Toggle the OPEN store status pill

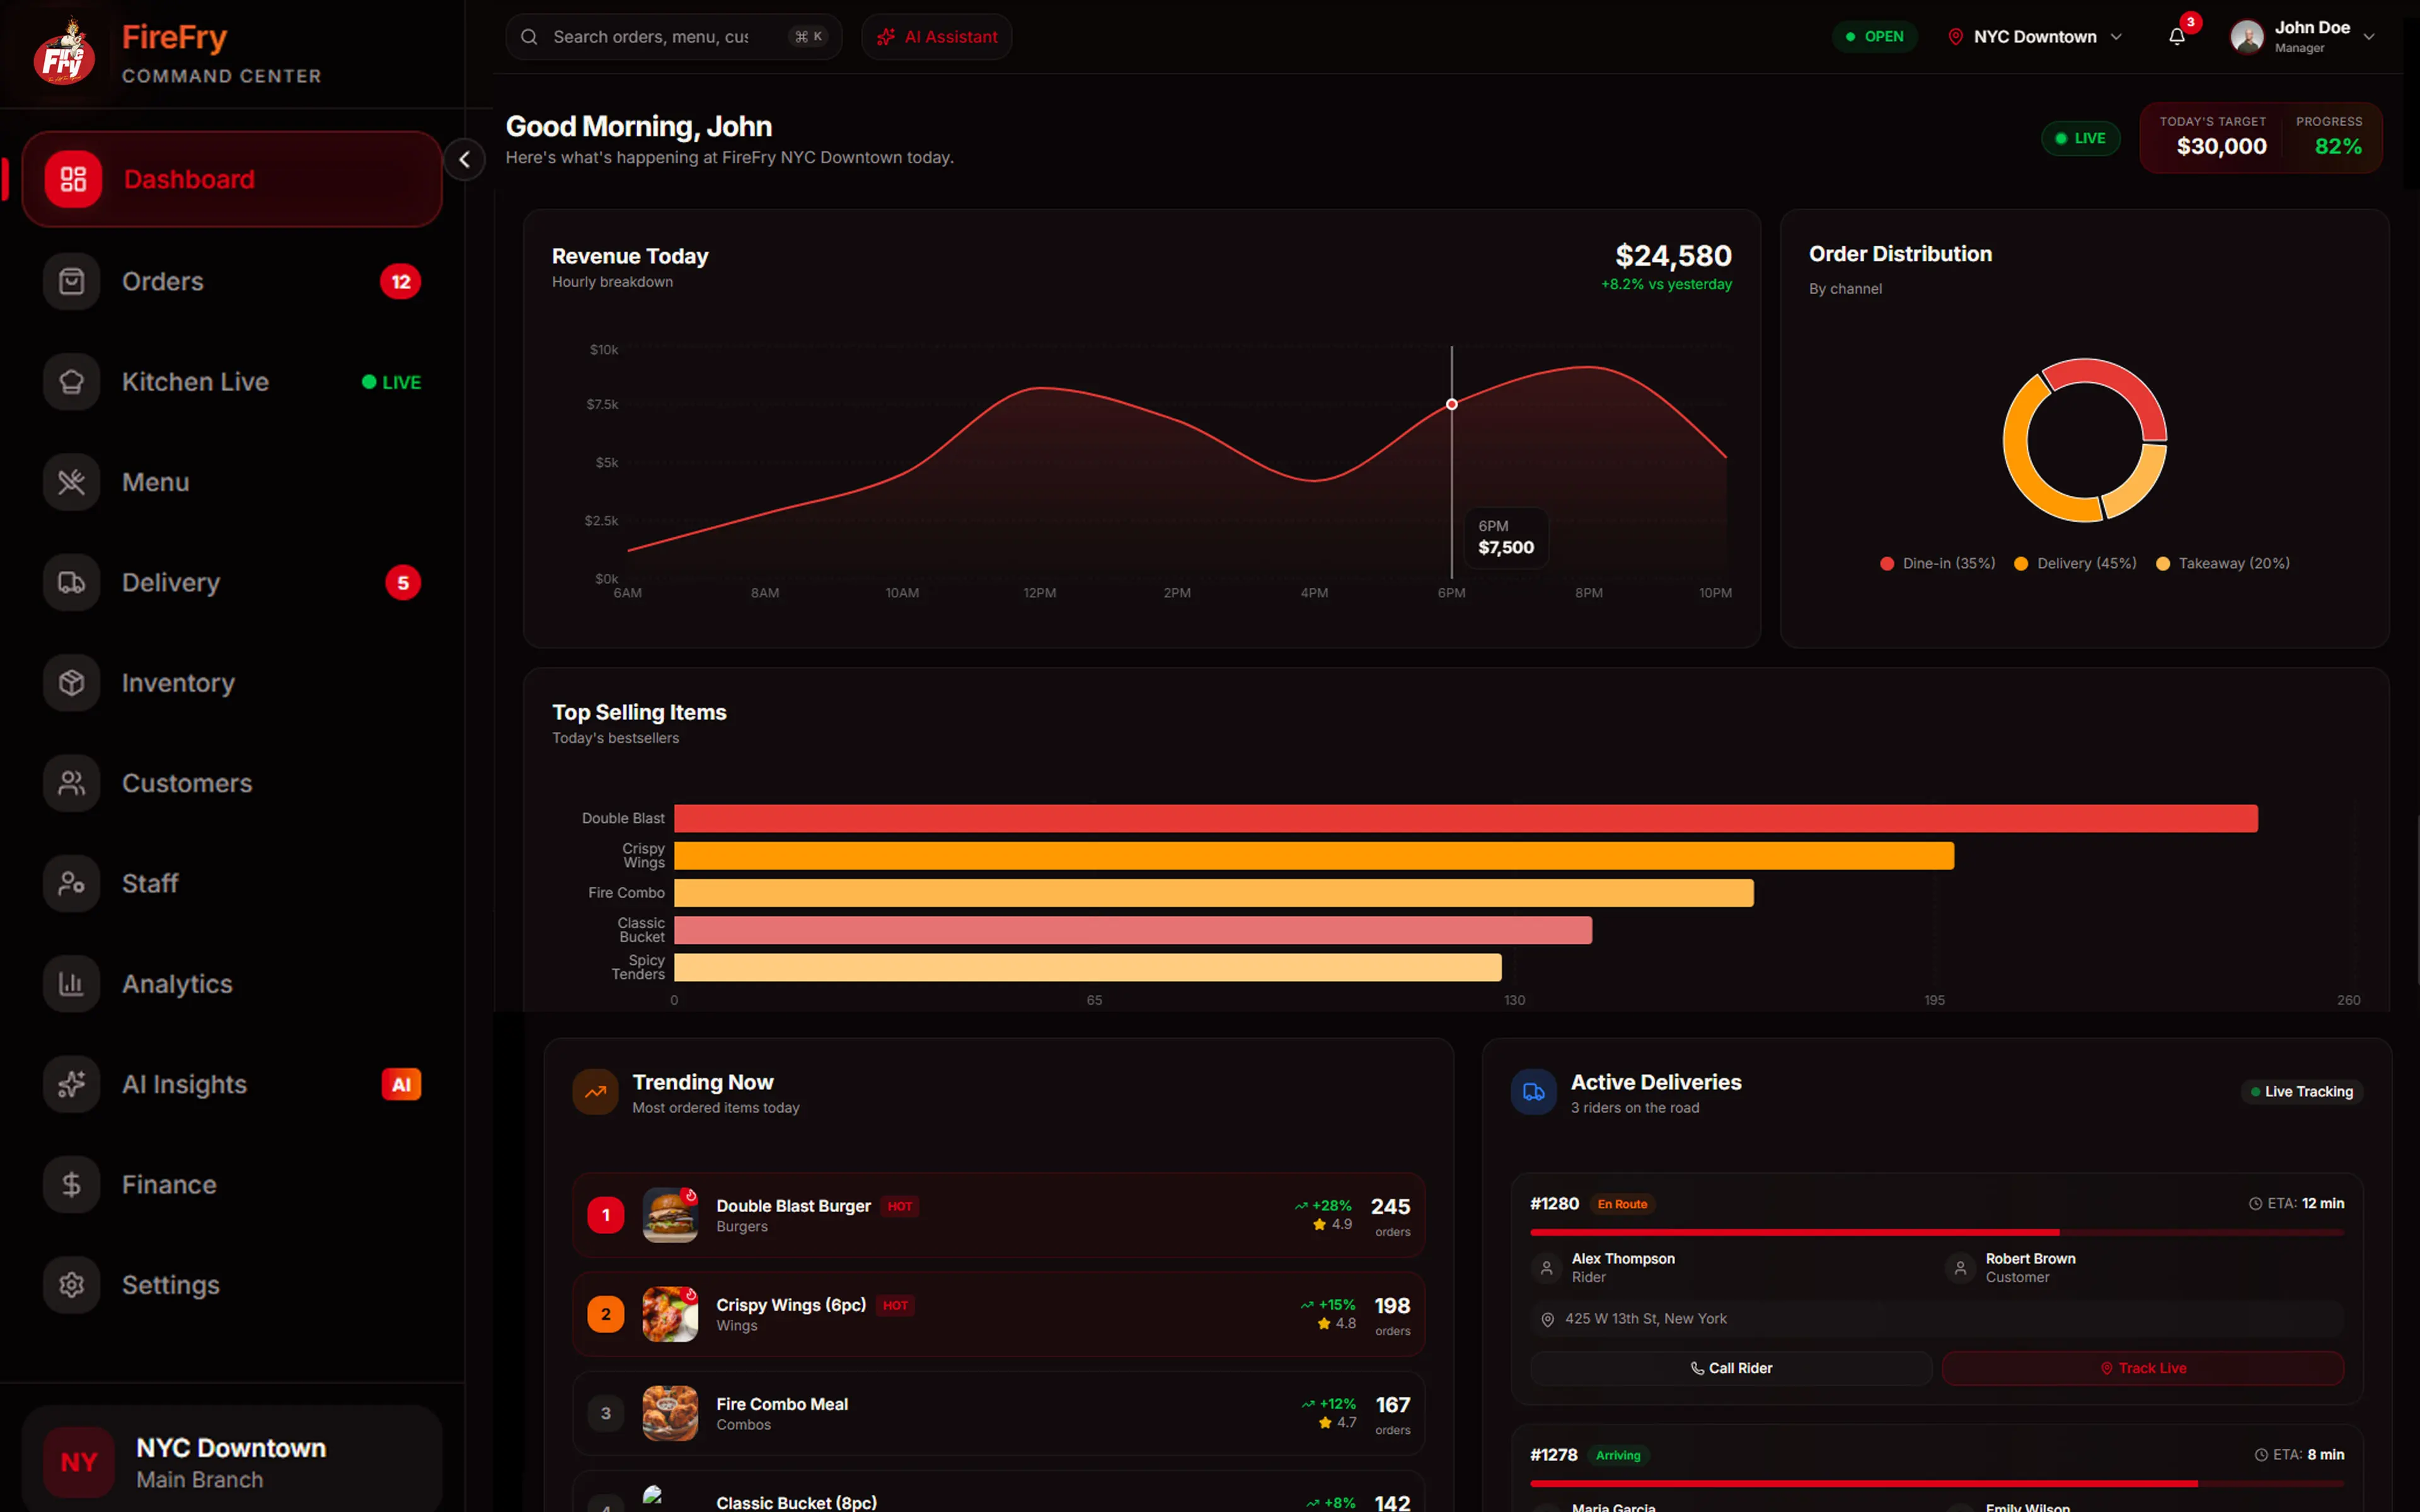[x=1874, y=37]
